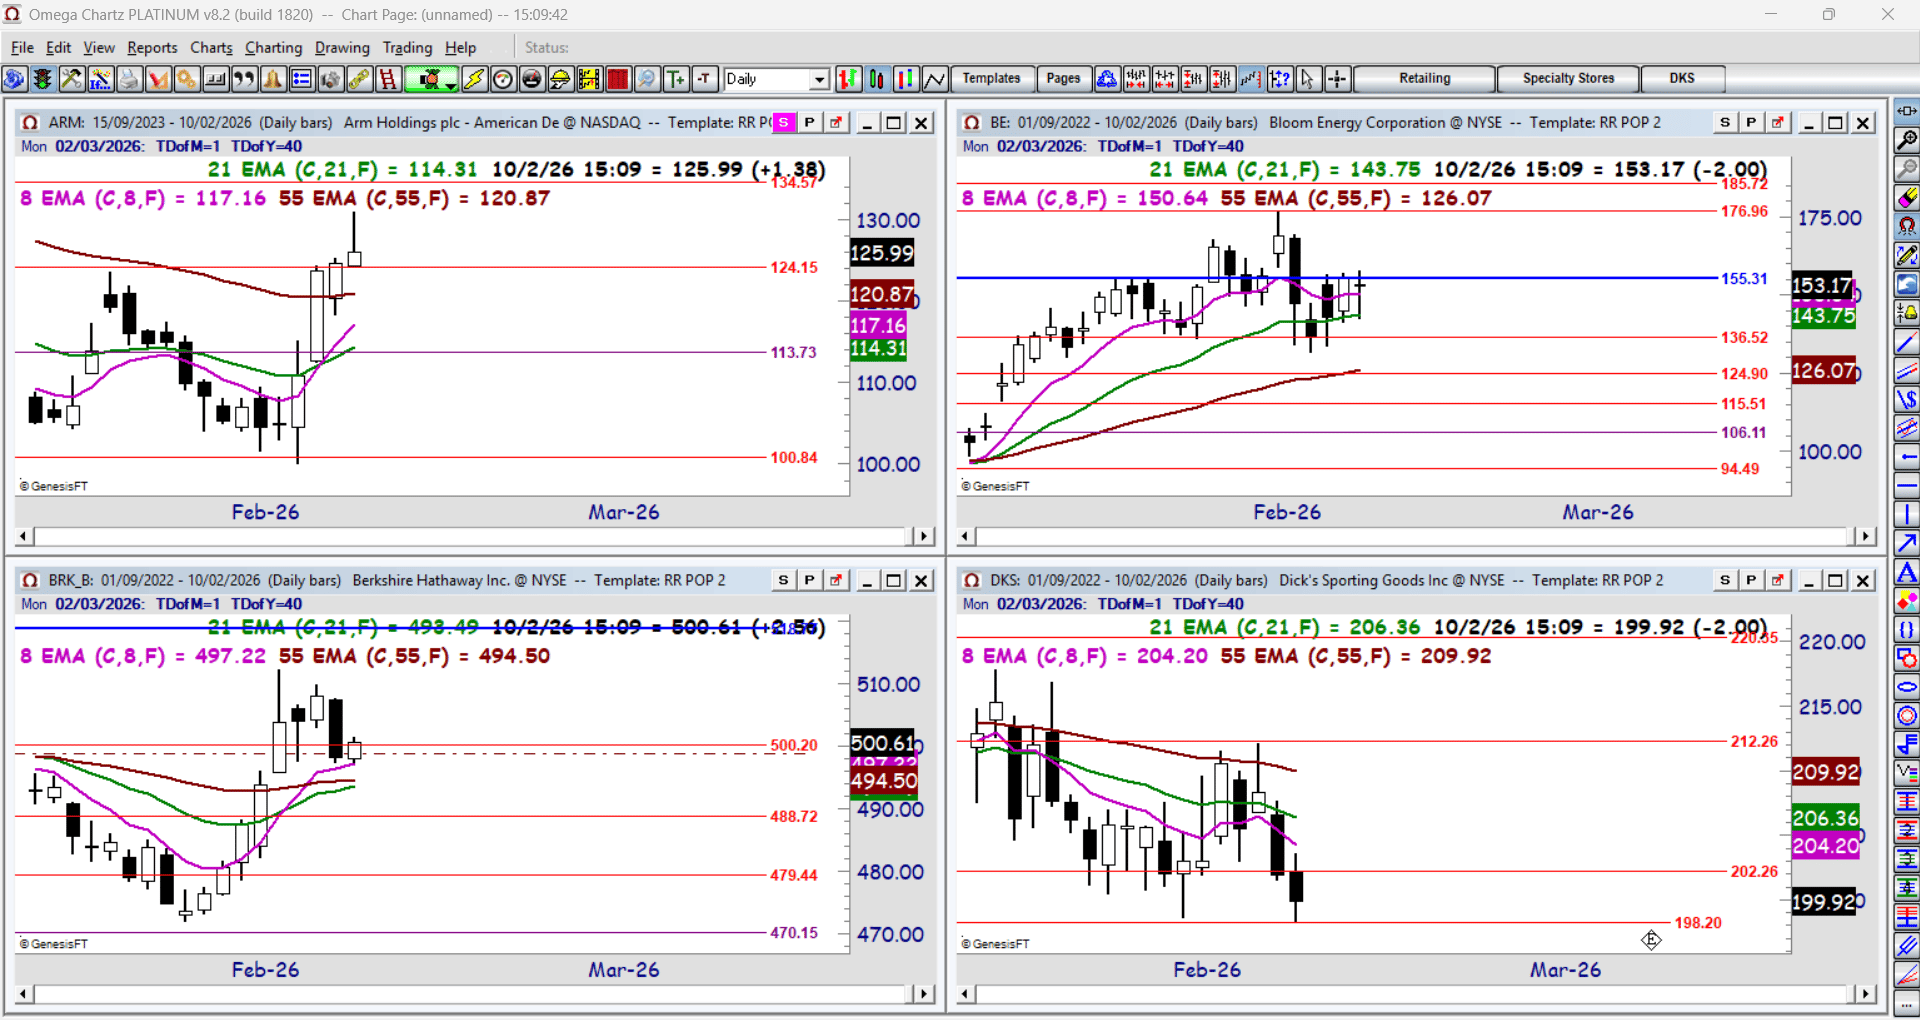Viewport: 1920px width, 1020px height.
Task: Click the magnifier search icon in toolbar
Action: coord(647,79)
